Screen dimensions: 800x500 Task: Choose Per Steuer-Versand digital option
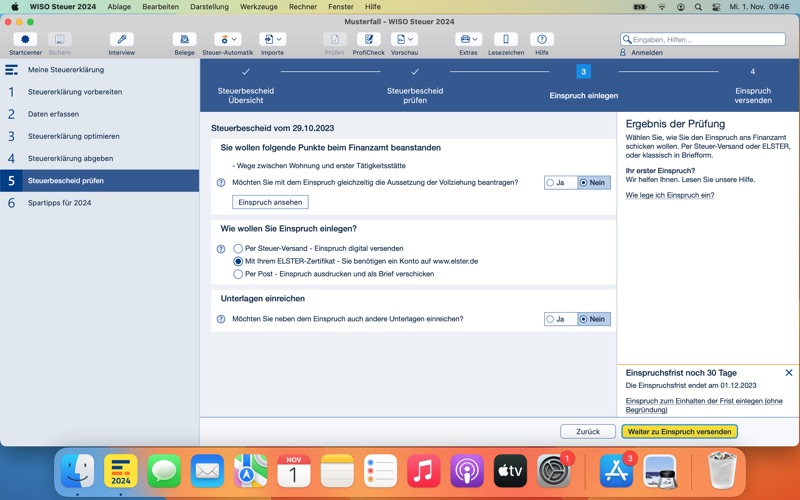pyautogui.click(x=238, y=248)
